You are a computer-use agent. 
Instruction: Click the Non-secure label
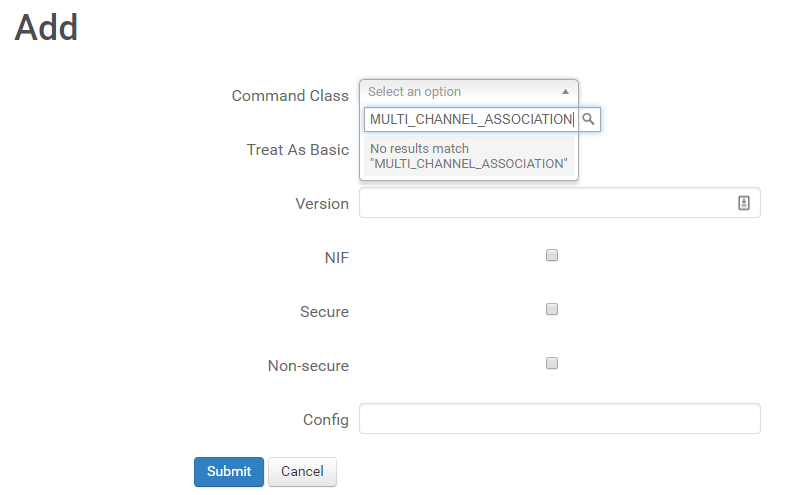[308, 366]
